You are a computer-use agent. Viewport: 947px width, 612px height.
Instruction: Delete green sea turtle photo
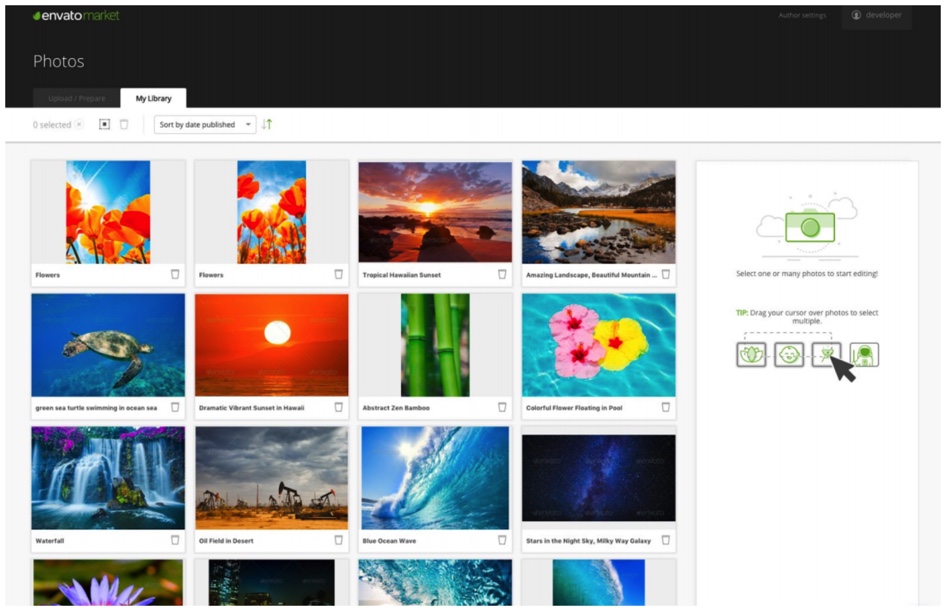175,407
